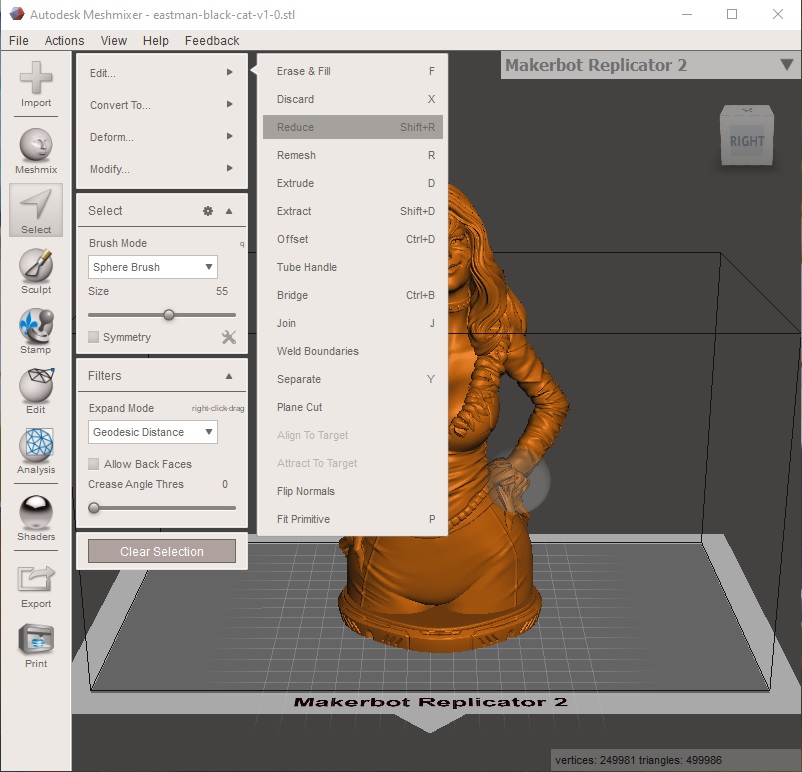802x772 pixels.
Task: Choose Extrude from the submenu
Action: (352, 183)
